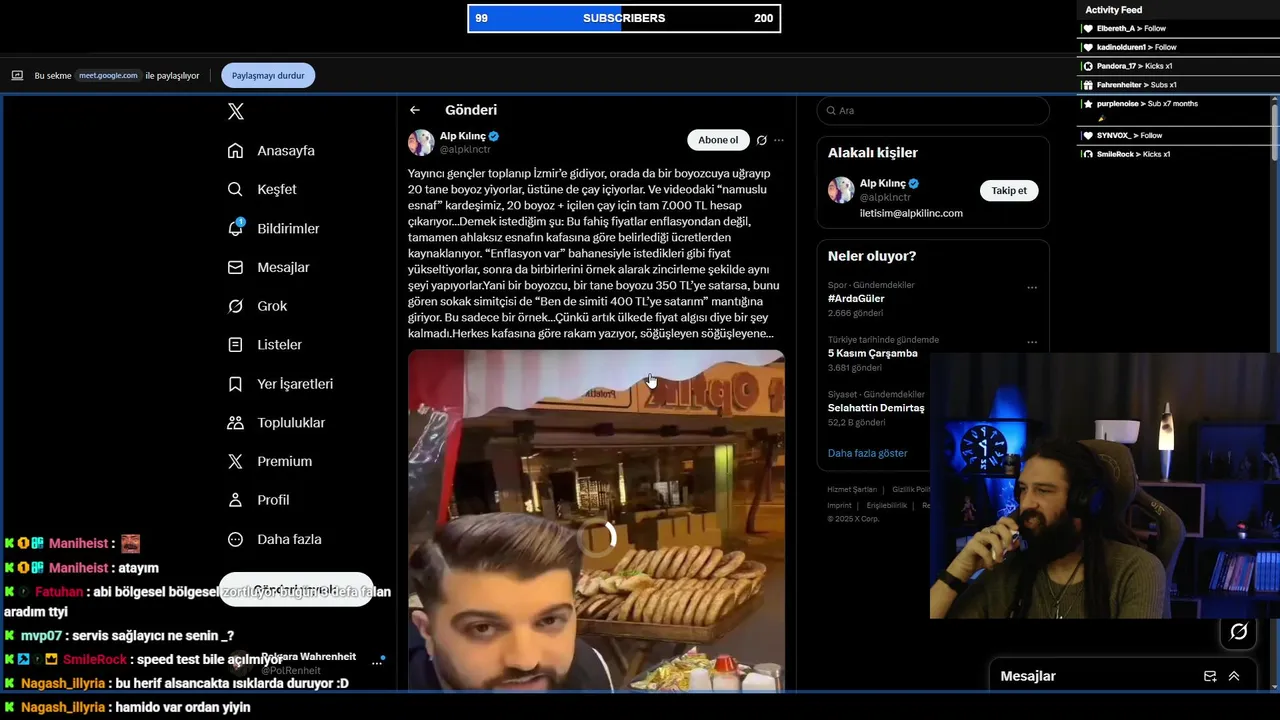This screenshot has width=1280, height=720.
Task: Open the Bildirimler bell icon
Action: click(235, 228)
